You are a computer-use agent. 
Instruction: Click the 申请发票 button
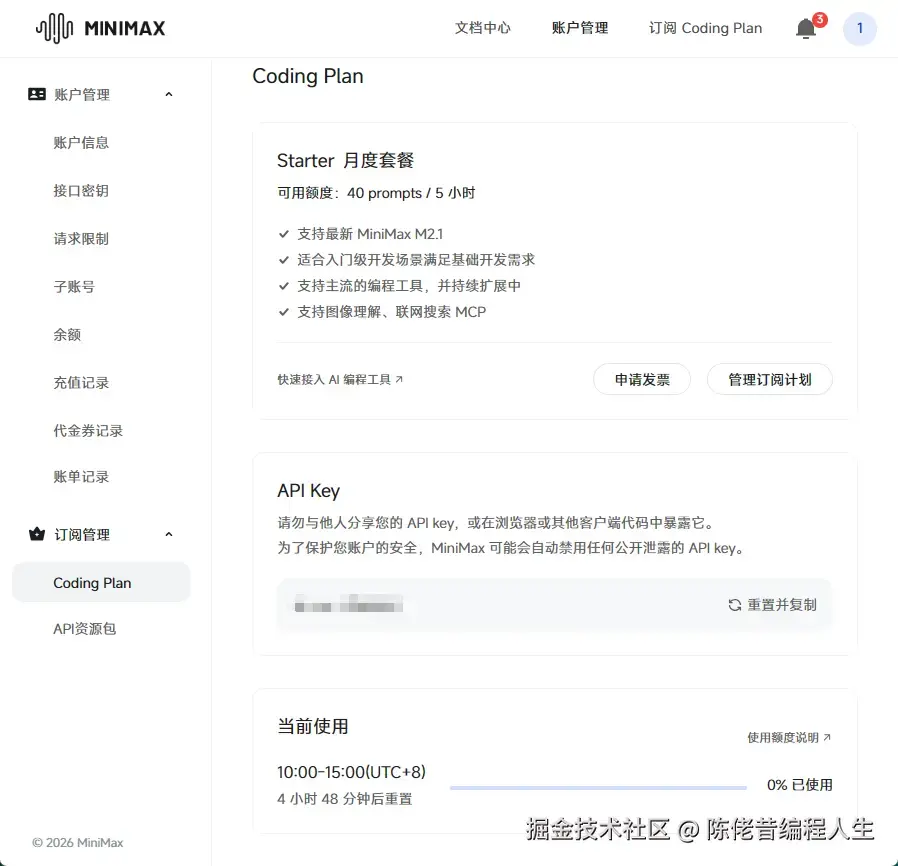[x=641, y=380]
